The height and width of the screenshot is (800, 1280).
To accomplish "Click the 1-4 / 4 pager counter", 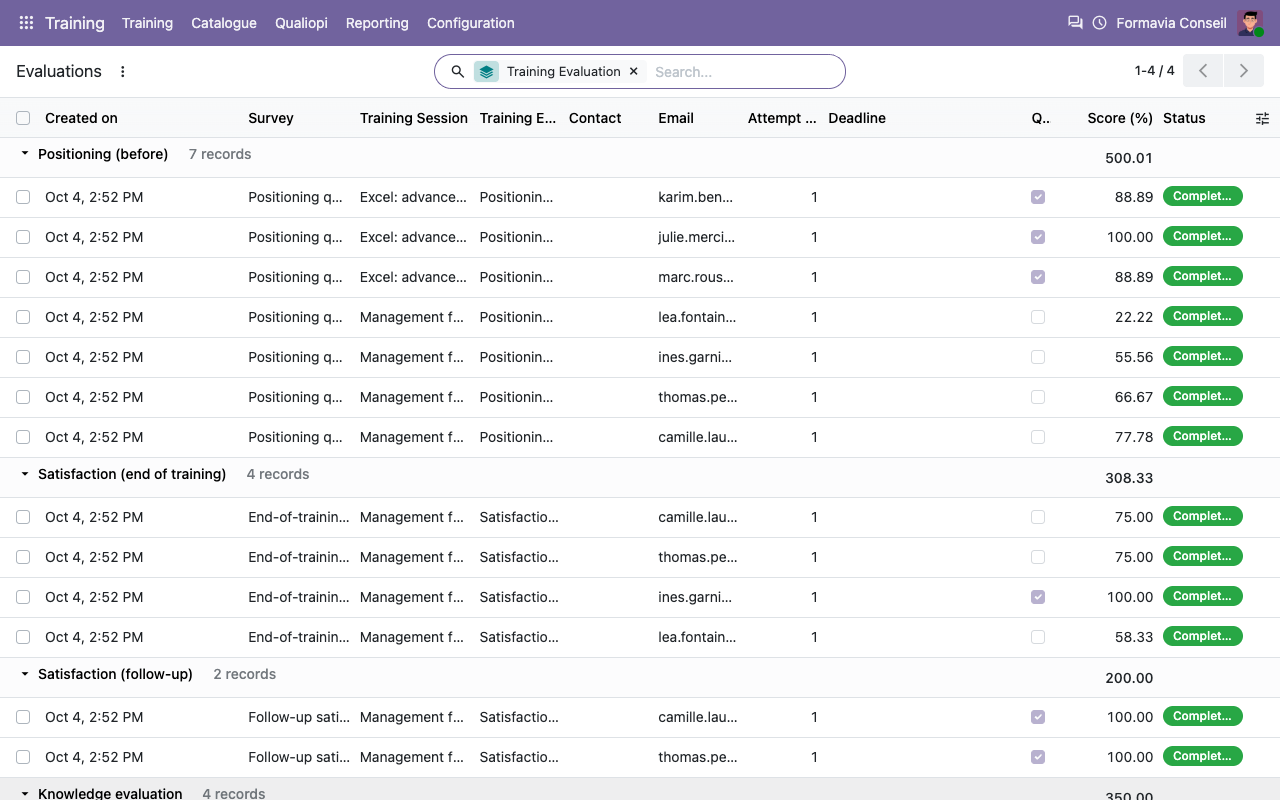I will point(1154,71).
